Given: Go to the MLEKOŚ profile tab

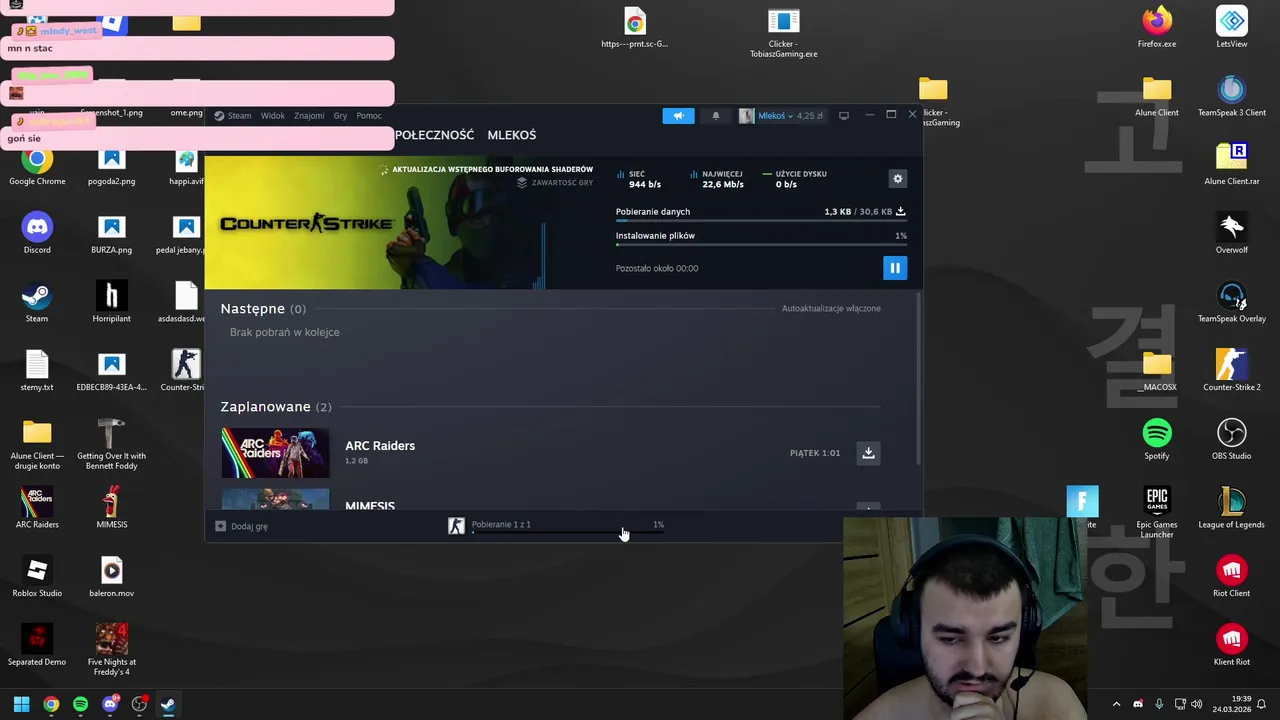Looking at the screenshot, I should click(512, 135).
